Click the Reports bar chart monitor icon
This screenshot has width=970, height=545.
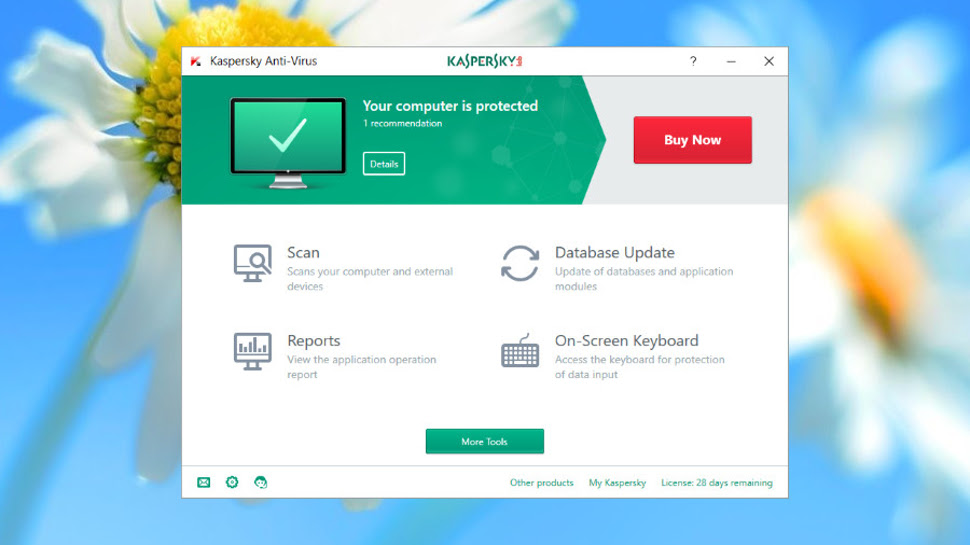(252, 351)
